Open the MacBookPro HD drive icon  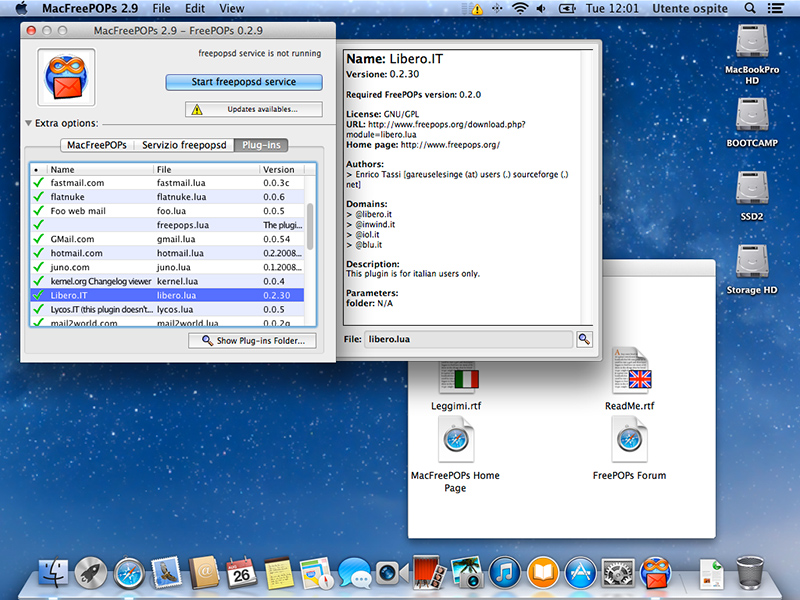coord(752,42)
